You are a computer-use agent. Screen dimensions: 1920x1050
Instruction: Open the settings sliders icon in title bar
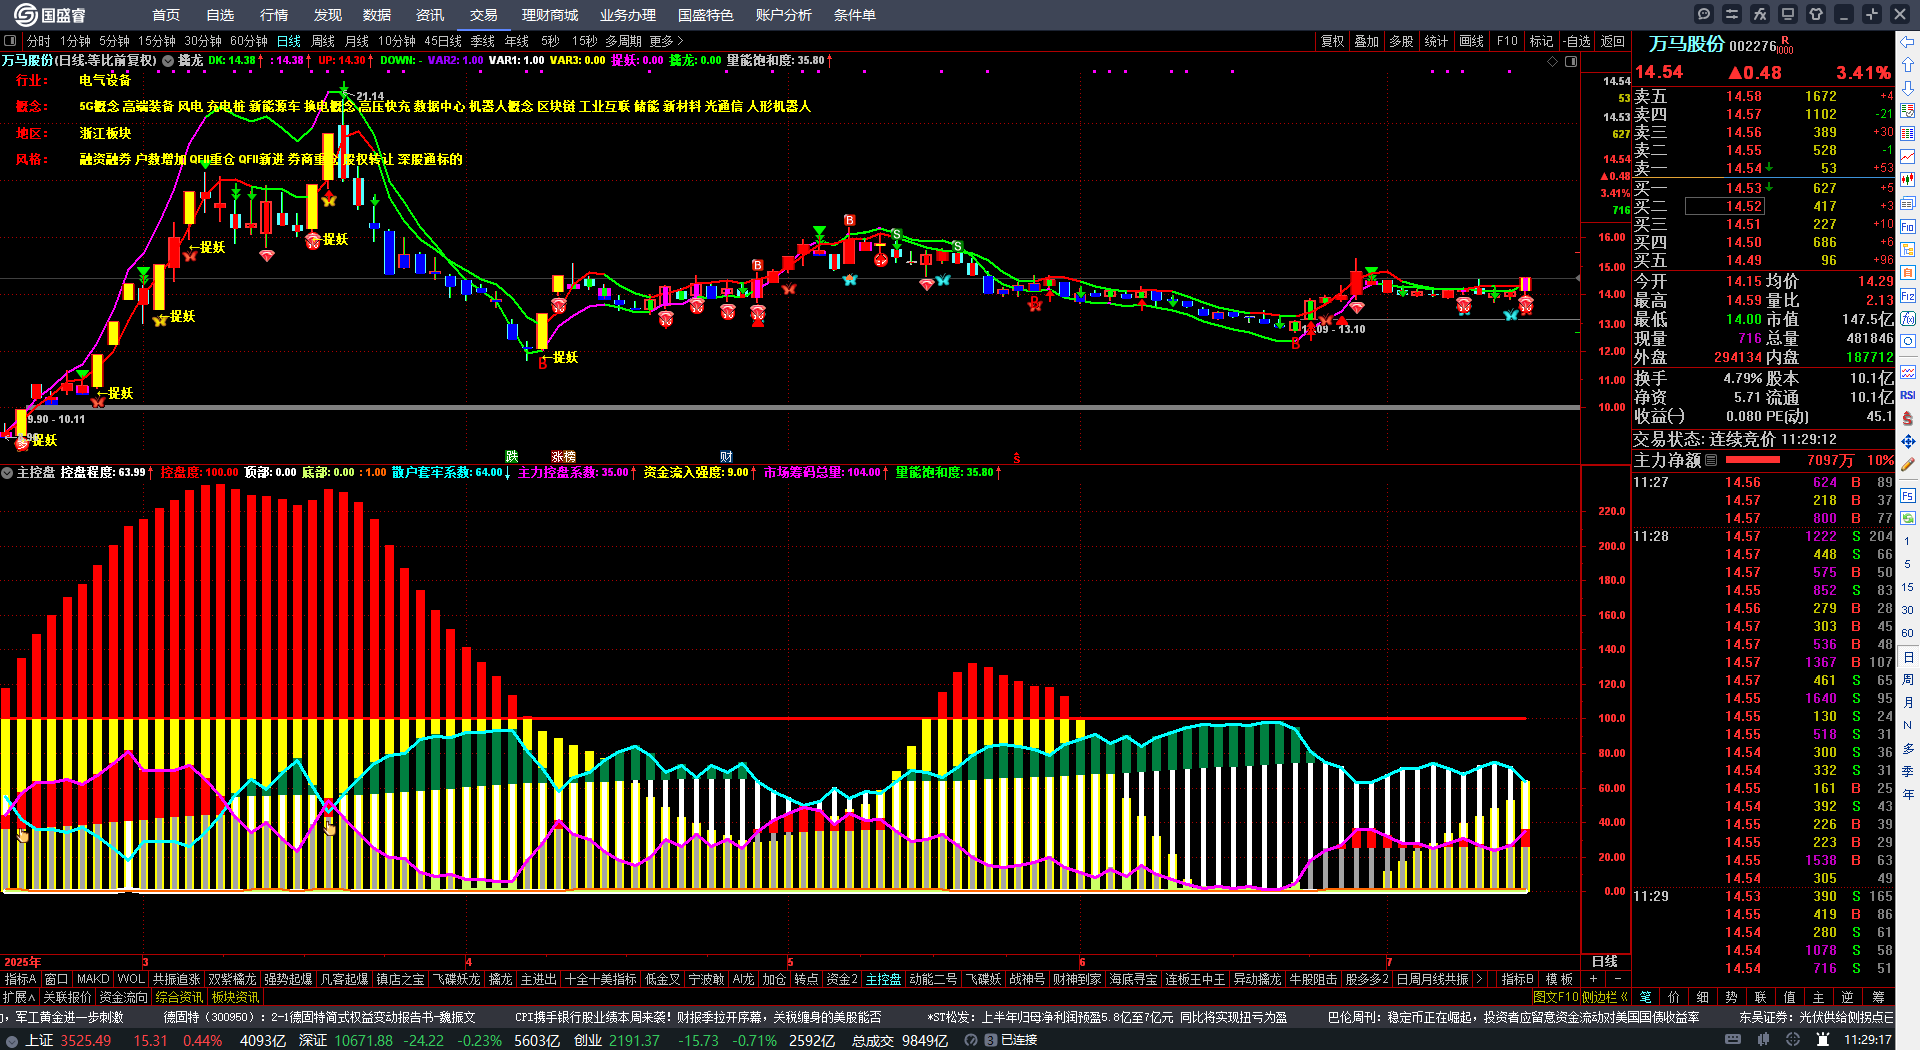[1732, 14]
